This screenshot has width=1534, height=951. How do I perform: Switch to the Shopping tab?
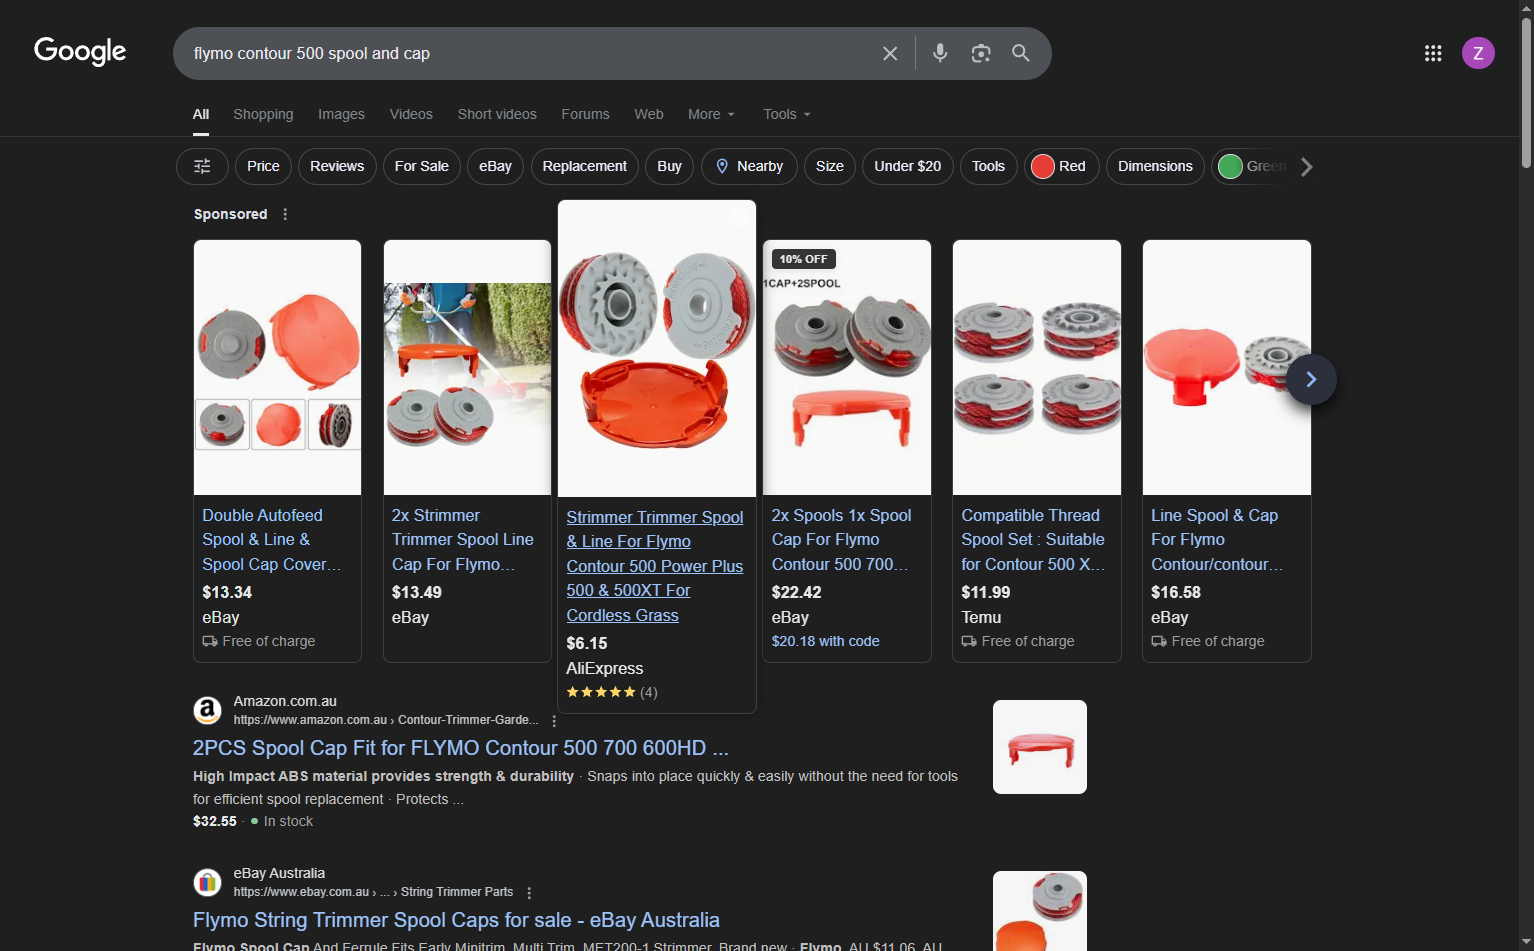click(x=263, y=114)
